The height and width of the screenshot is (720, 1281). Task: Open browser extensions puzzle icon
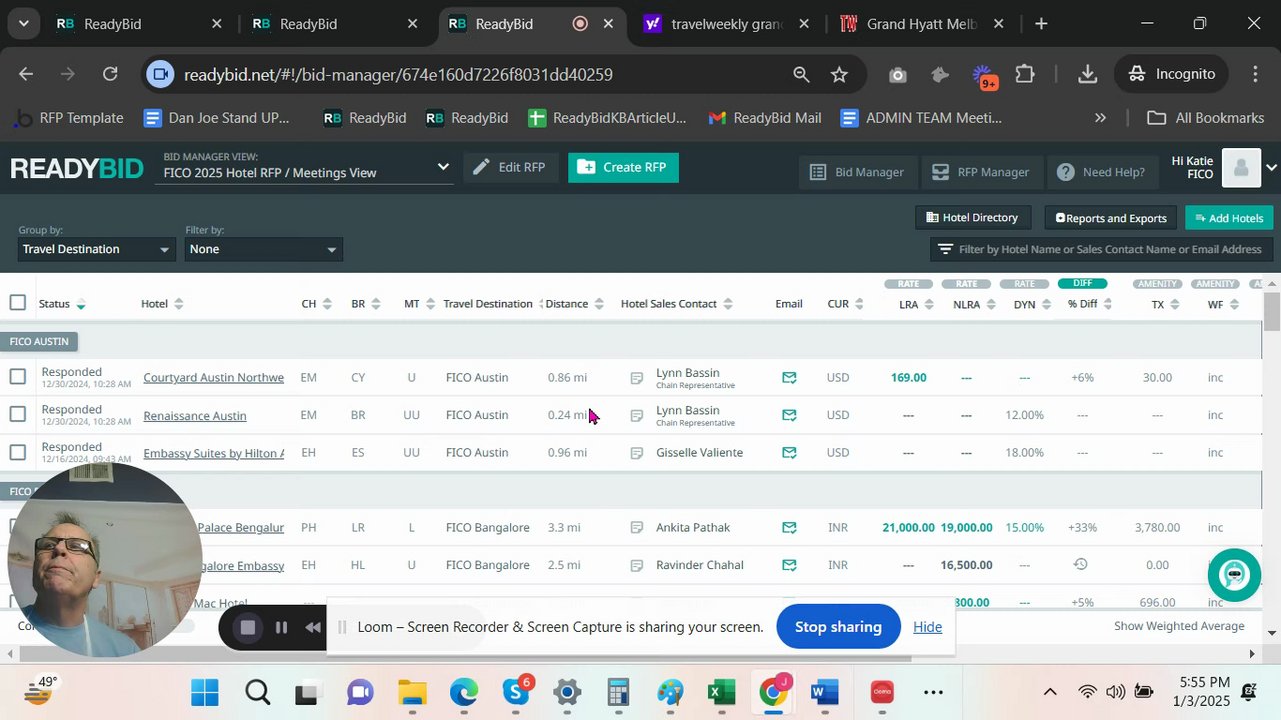coord(1025,74)
